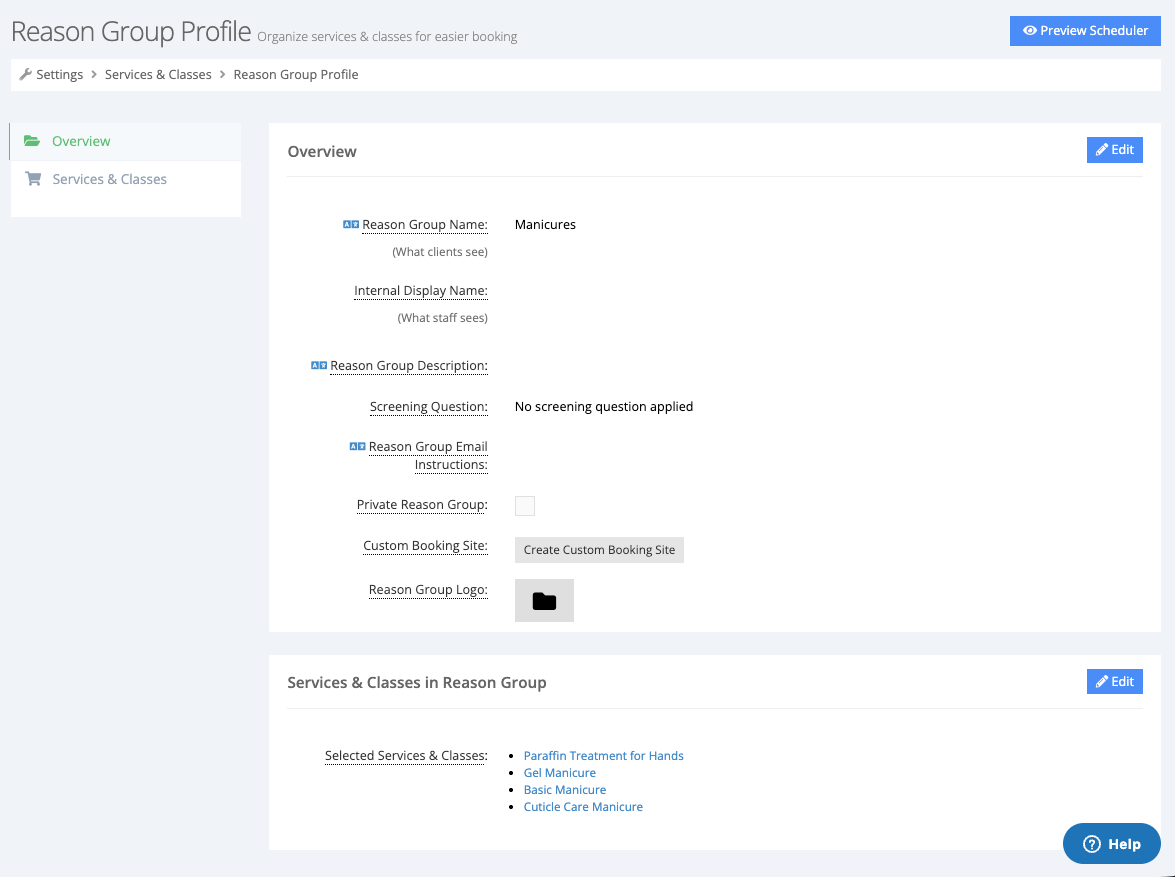
Task: Open Paraffin Treatment for Hands link
Action: click(x=603, y=756)
